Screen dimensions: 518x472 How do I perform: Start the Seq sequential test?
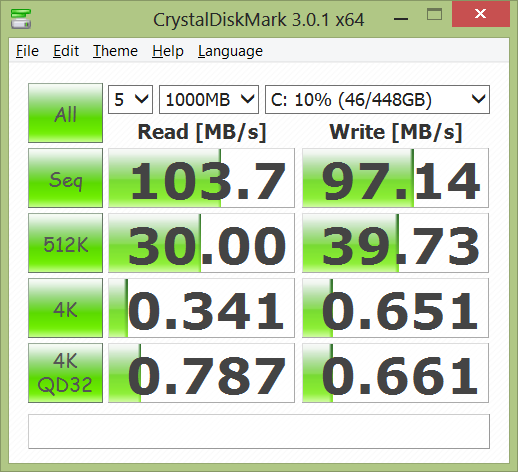pos(65,178)
